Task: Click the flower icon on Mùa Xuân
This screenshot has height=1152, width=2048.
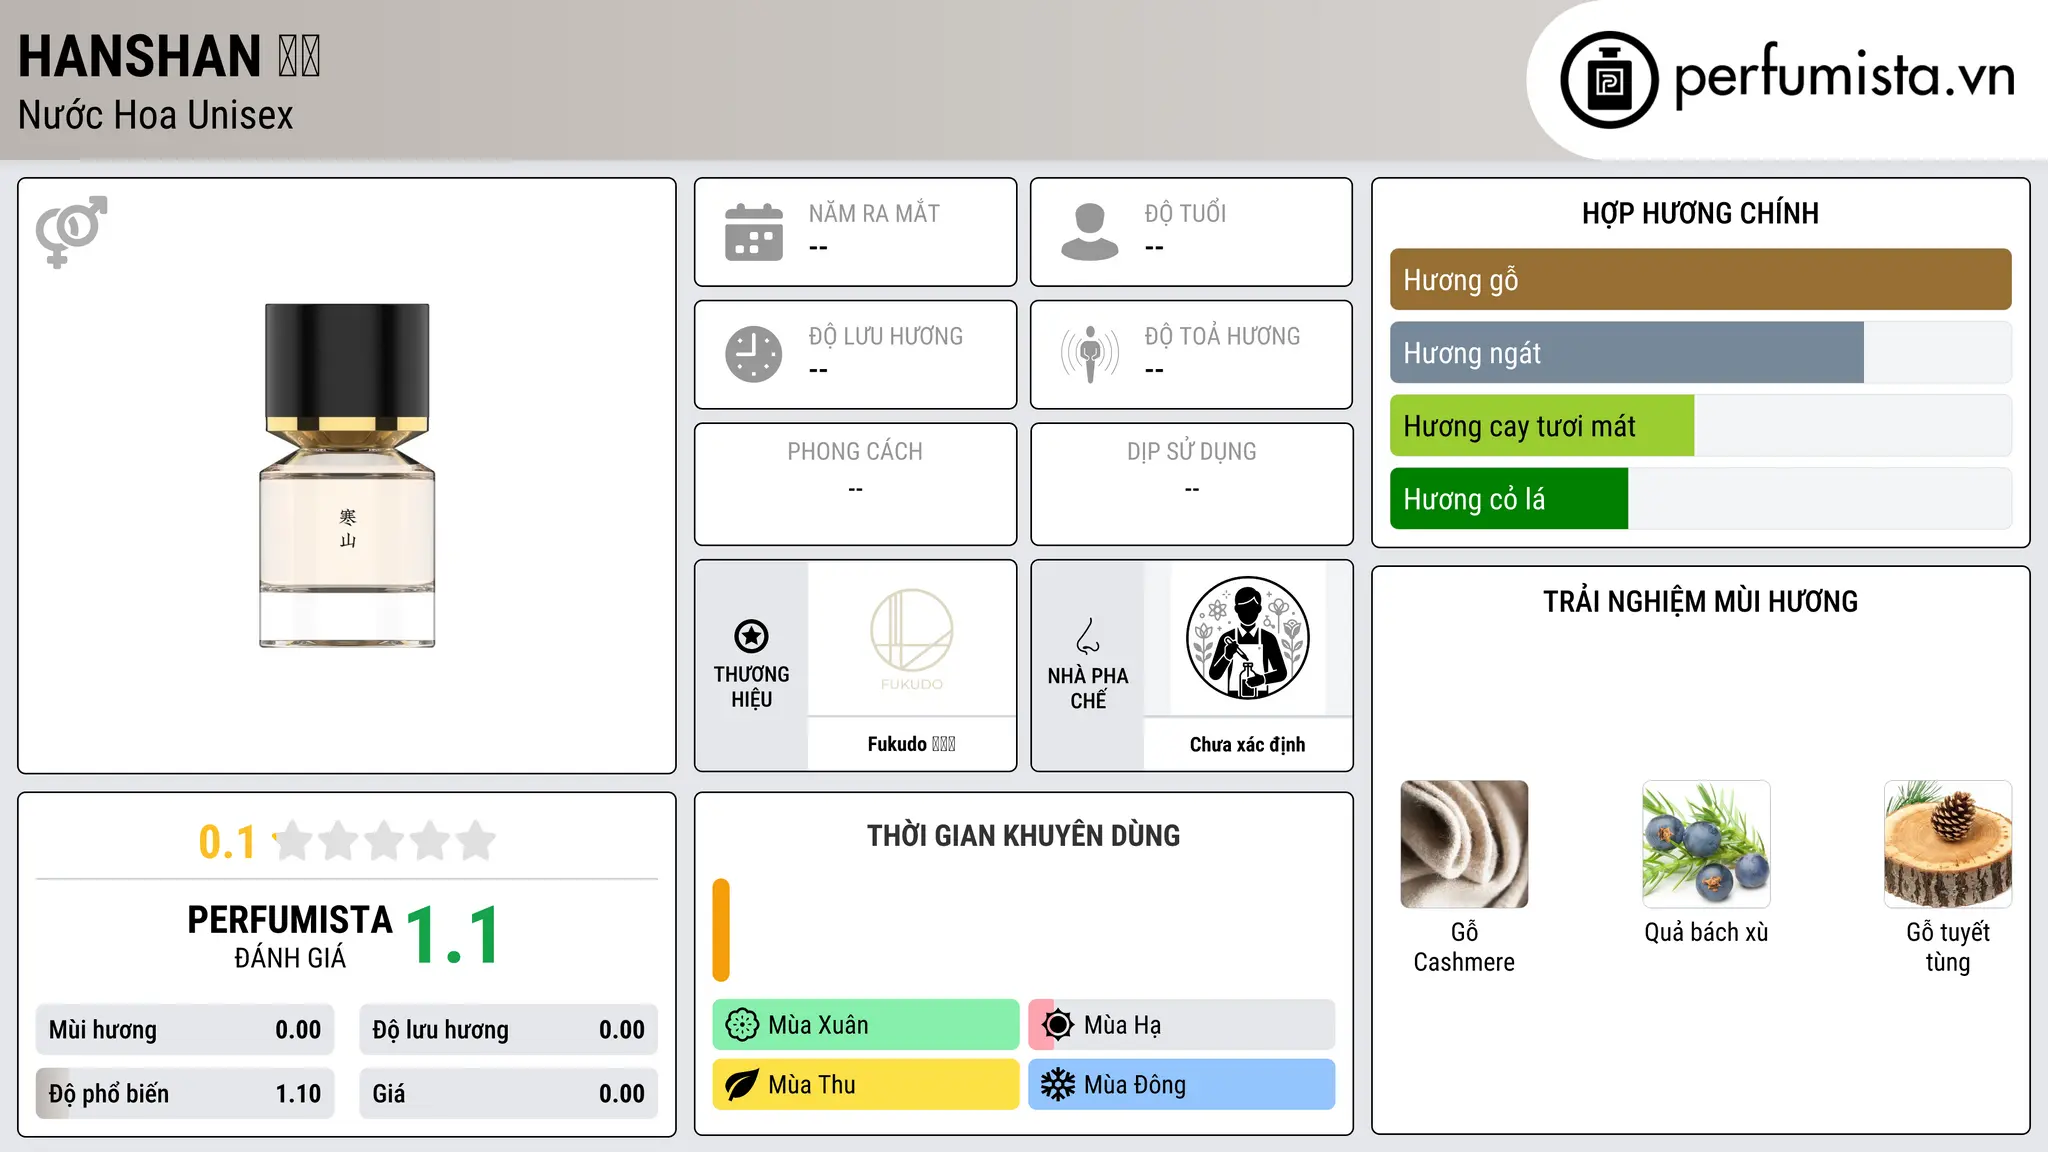Action: (742, 1025)
